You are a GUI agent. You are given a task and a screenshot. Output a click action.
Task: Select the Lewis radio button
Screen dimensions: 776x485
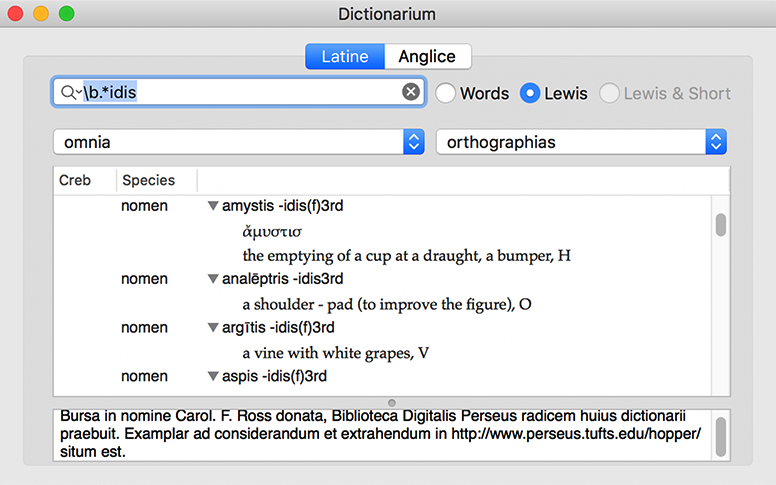(530, 93)
